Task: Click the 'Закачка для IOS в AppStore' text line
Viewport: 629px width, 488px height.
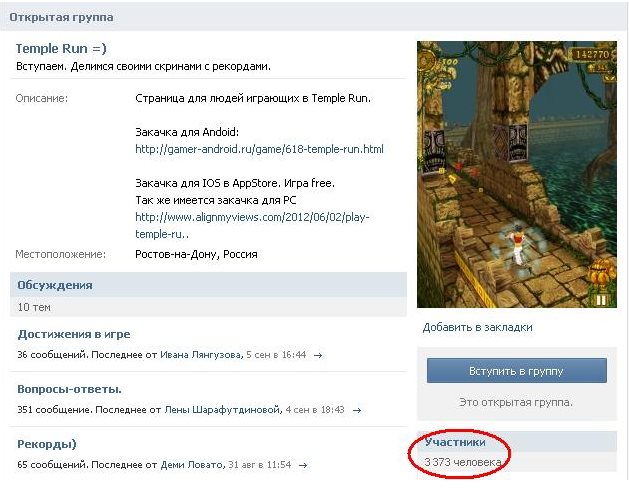Action: tap(235, 183)
